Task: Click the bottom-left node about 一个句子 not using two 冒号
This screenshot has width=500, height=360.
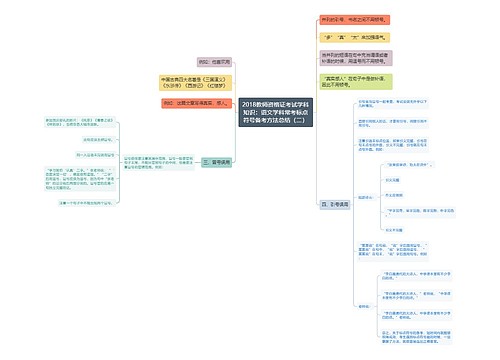Action: pyautogui.click(x=86, y=203)
